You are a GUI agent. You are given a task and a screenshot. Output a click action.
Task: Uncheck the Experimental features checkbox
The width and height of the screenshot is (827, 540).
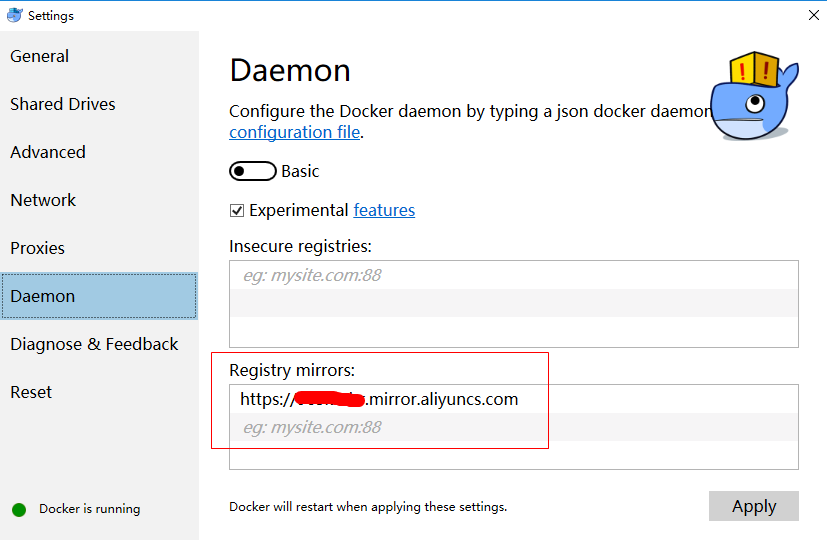pyautogui.click(x=237, y=210)
